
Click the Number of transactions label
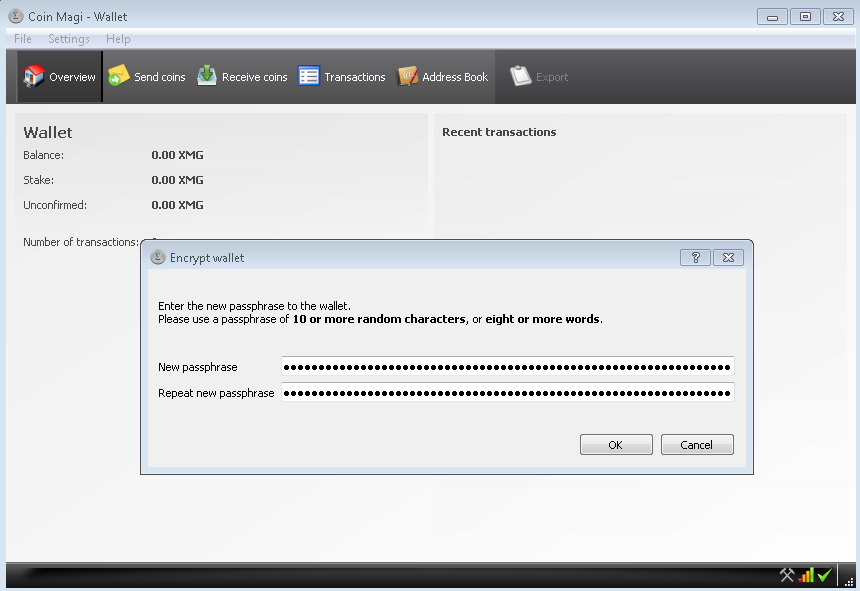(81, 242)
